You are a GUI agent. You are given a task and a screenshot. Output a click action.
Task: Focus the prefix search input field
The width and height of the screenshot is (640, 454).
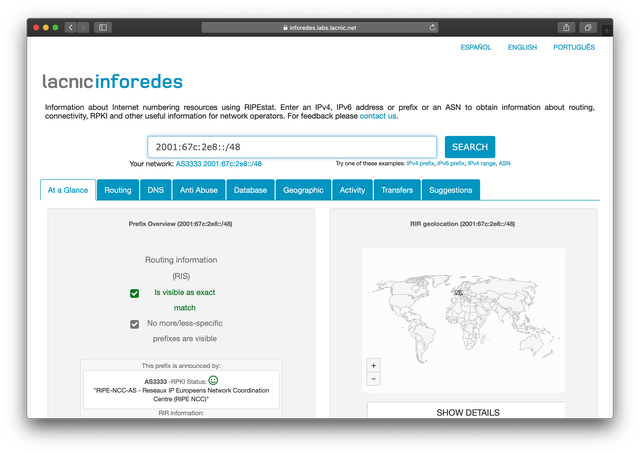click(292, 147)
